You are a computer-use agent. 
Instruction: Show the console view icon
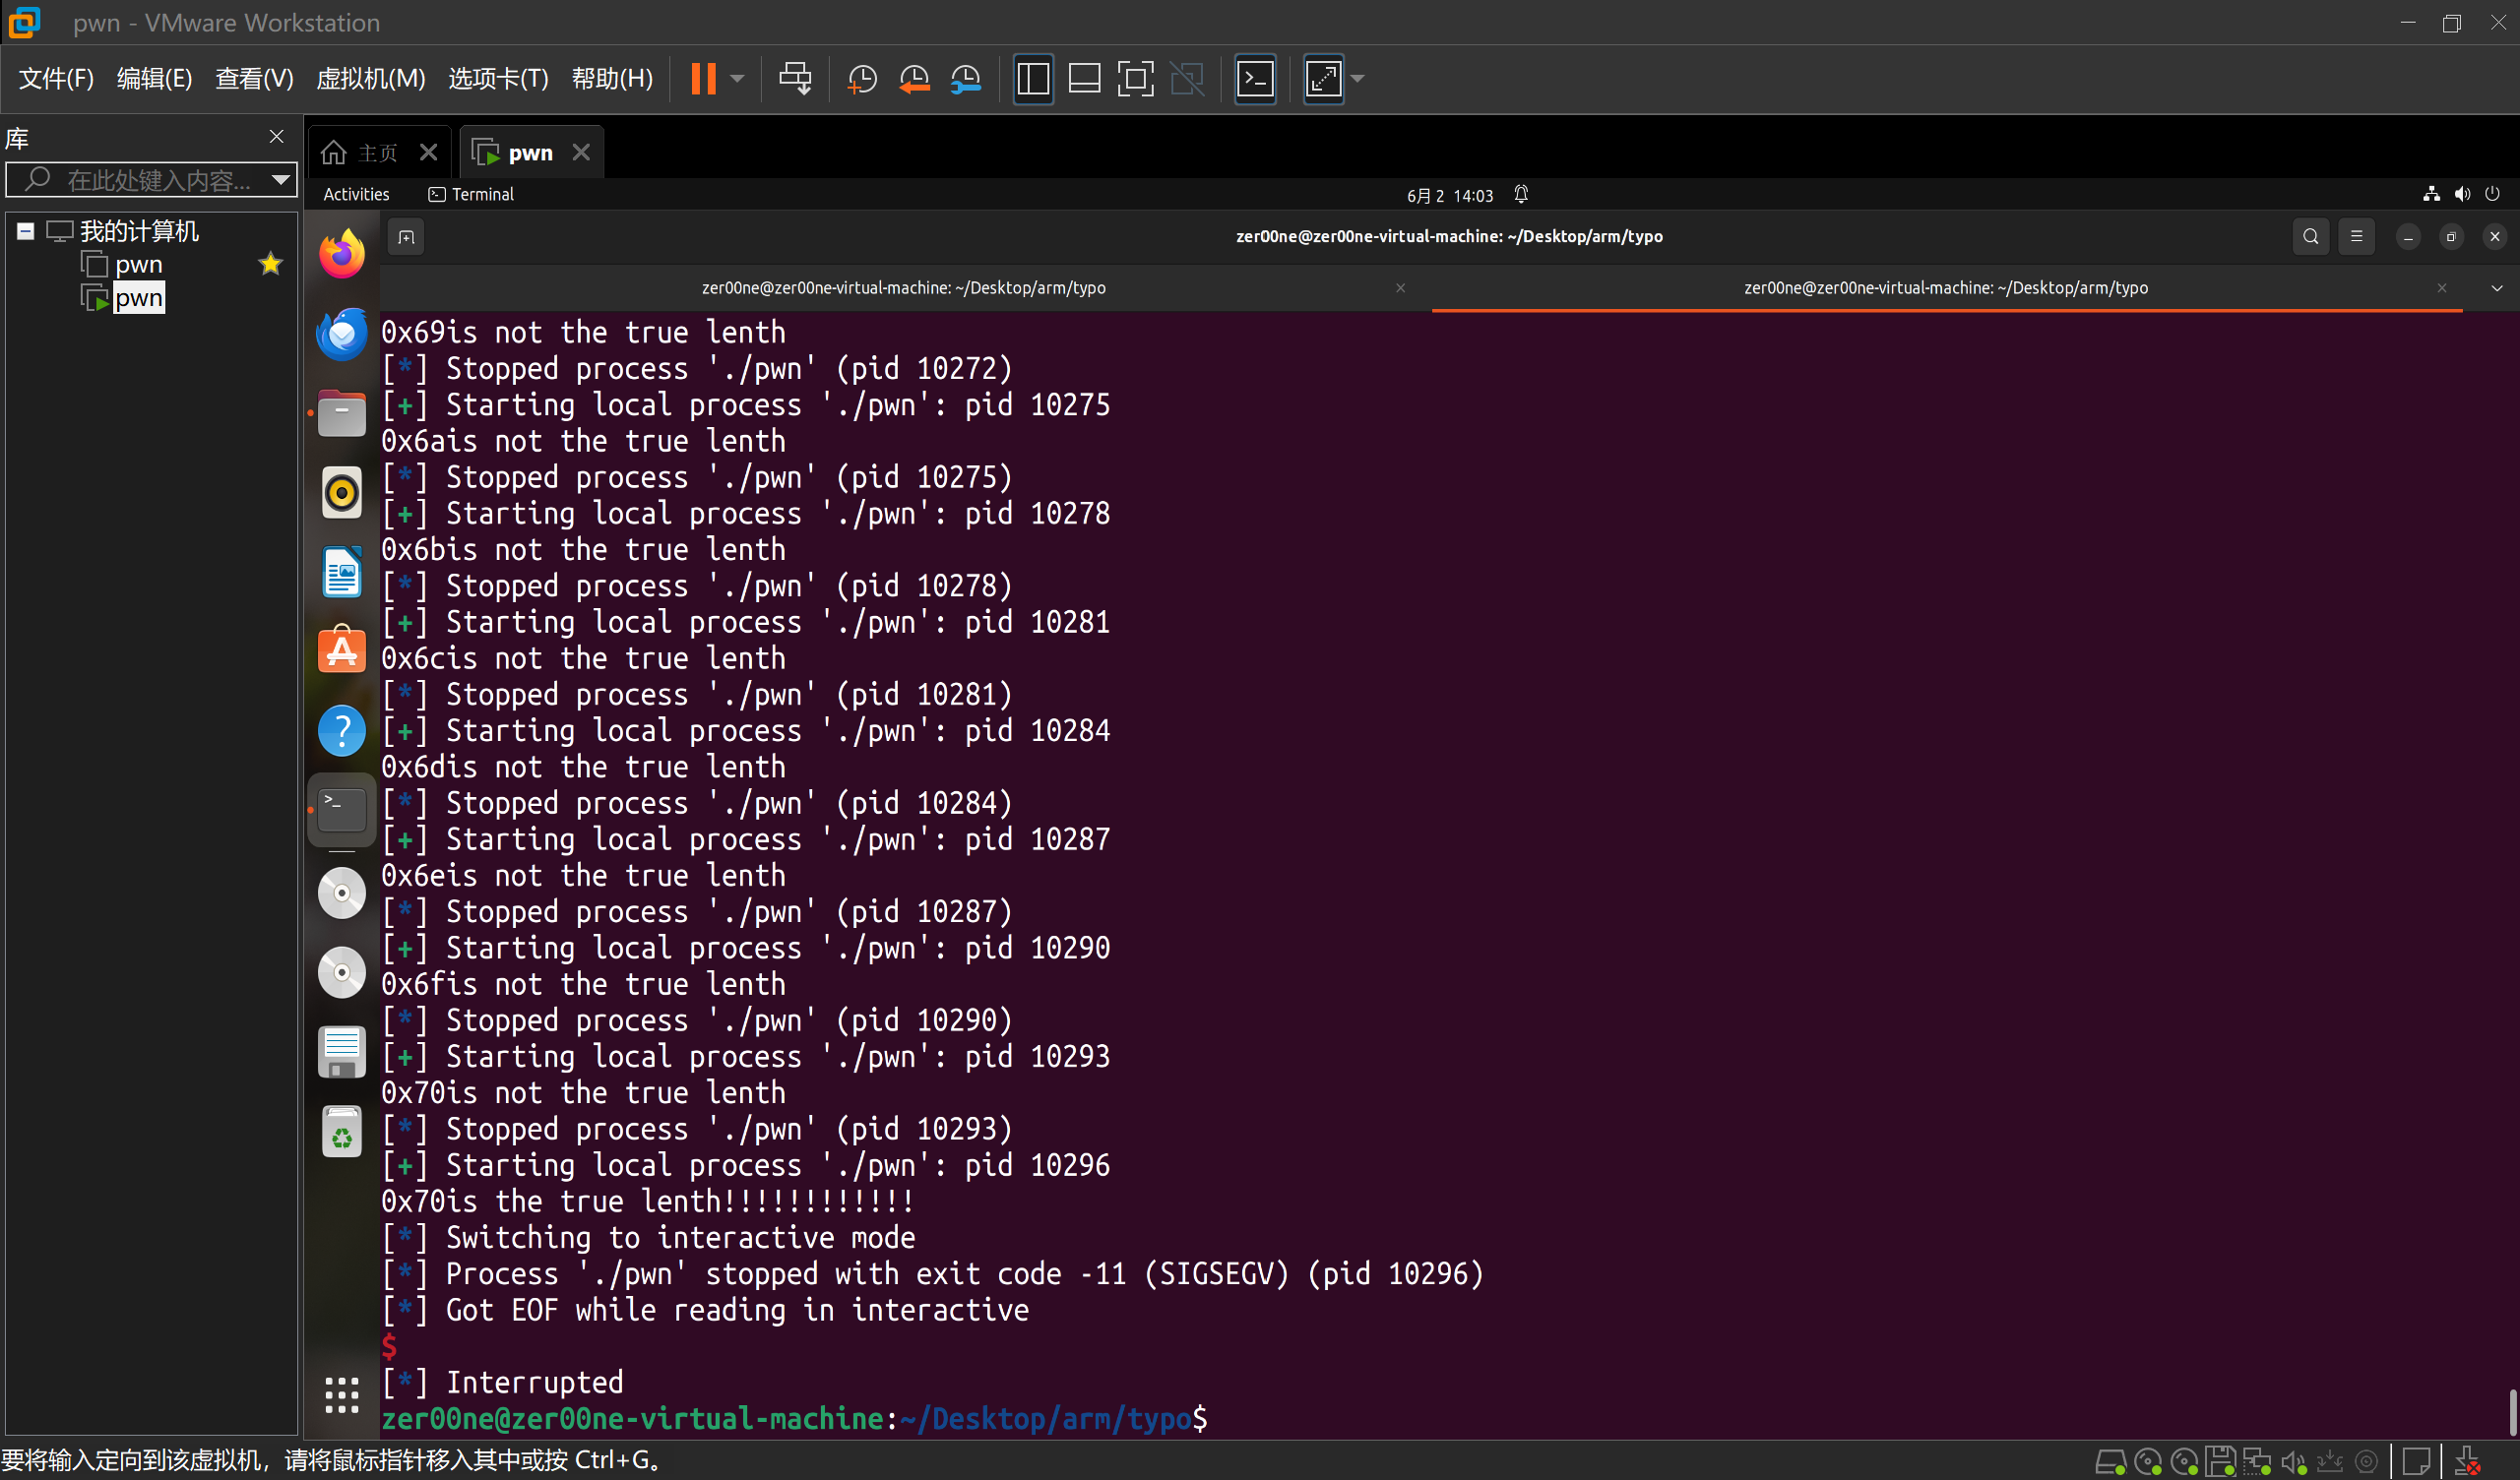1255,78
